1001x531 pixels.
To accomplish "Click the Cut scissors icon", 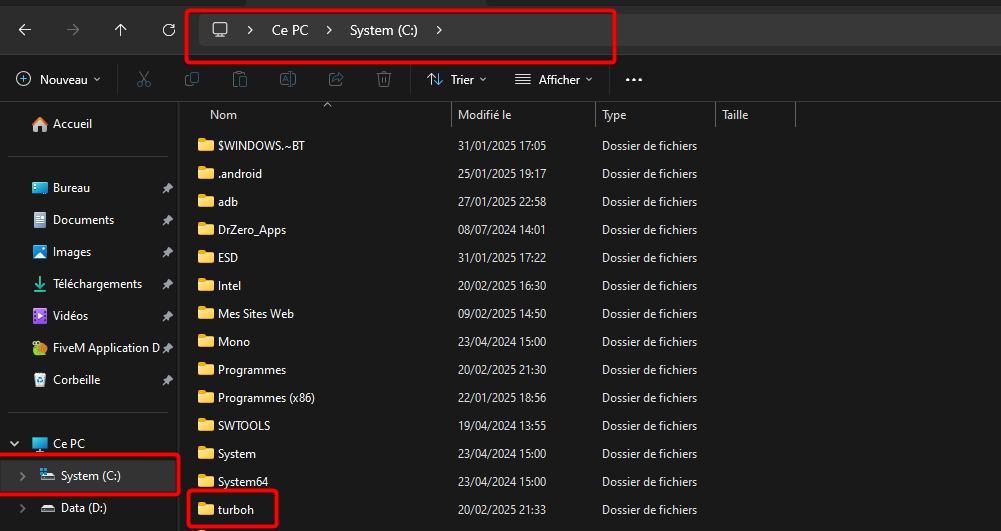I will (x=144, y=79).
